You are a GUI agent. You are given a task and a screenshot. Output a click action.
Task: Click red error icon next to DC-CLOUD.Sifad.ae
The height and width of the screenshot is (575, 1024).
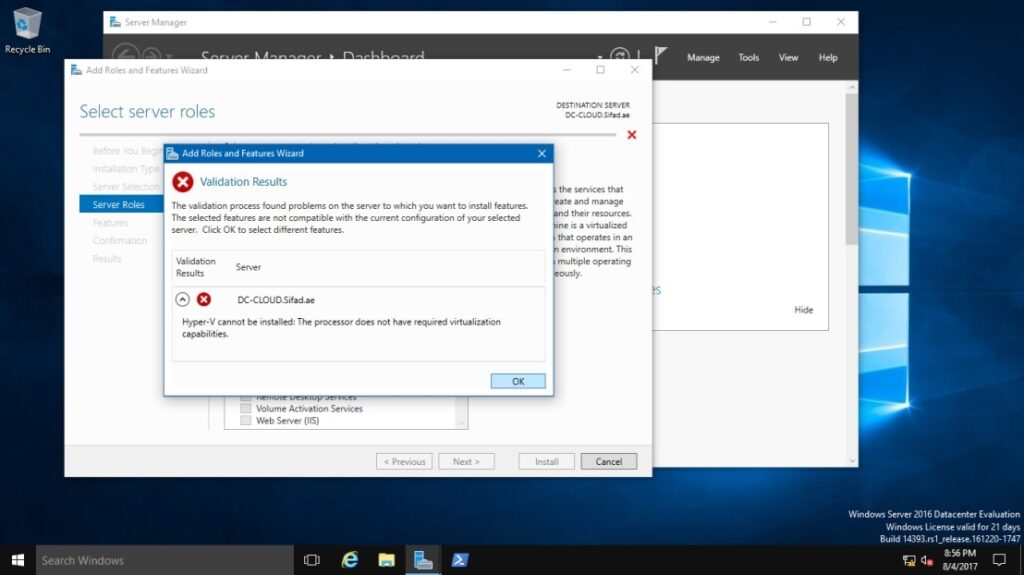[204, 299]
